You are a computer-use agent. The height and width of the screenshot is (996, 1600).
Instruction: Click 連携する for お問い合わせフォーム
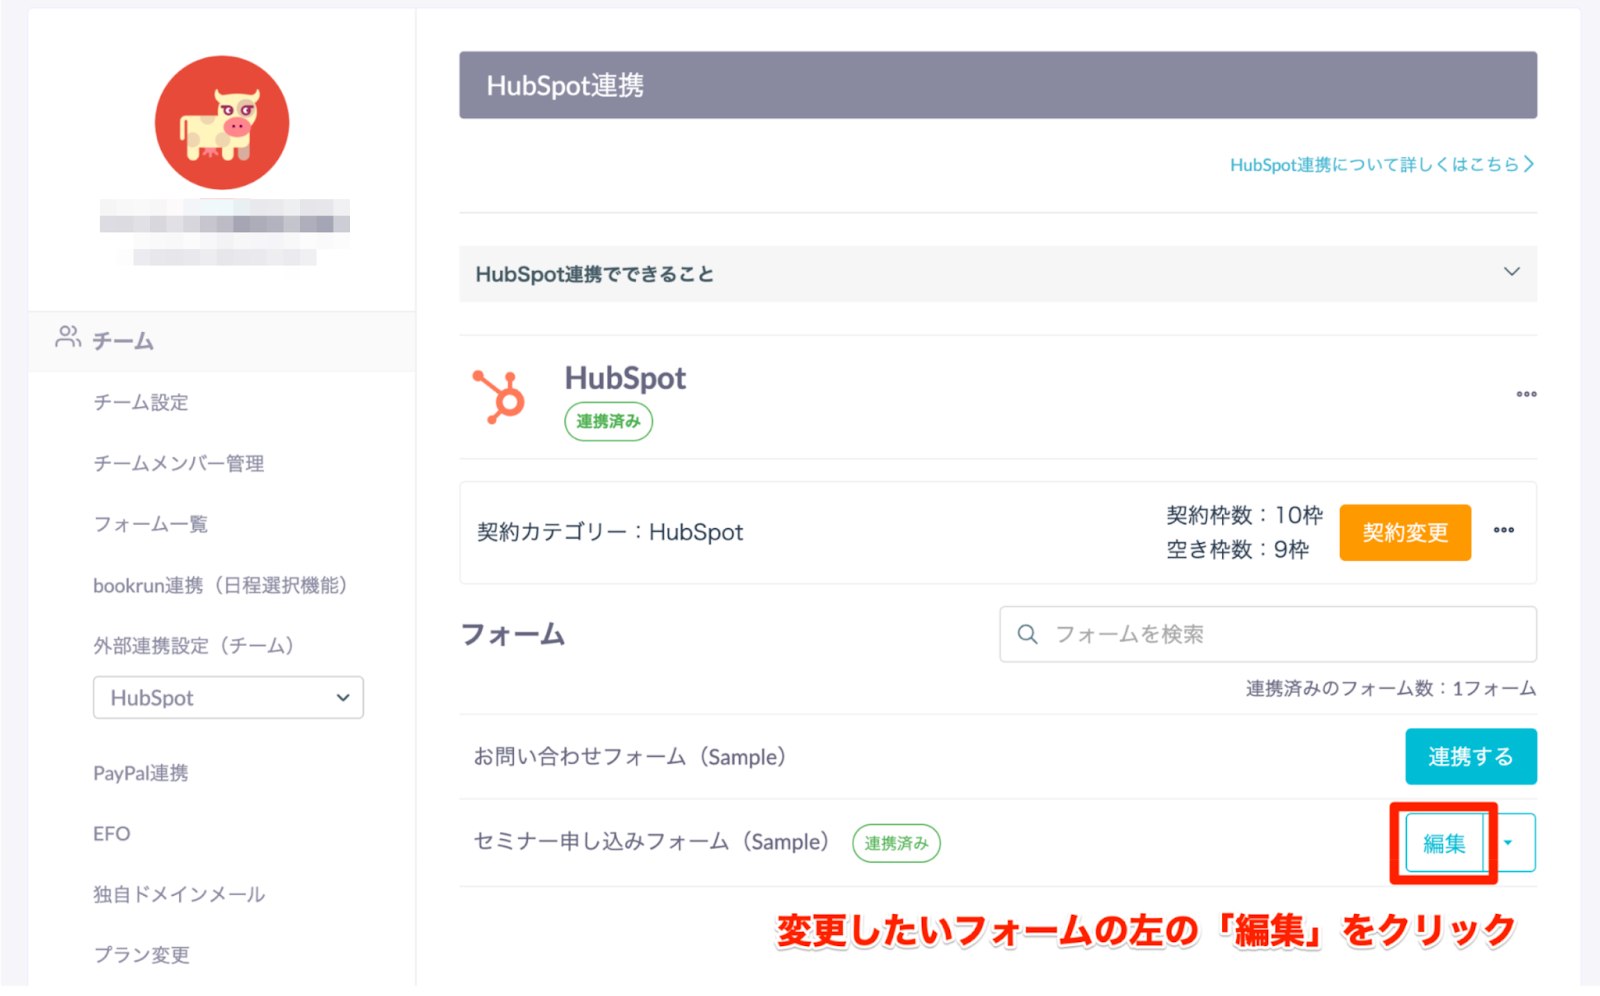[1470, 756]
